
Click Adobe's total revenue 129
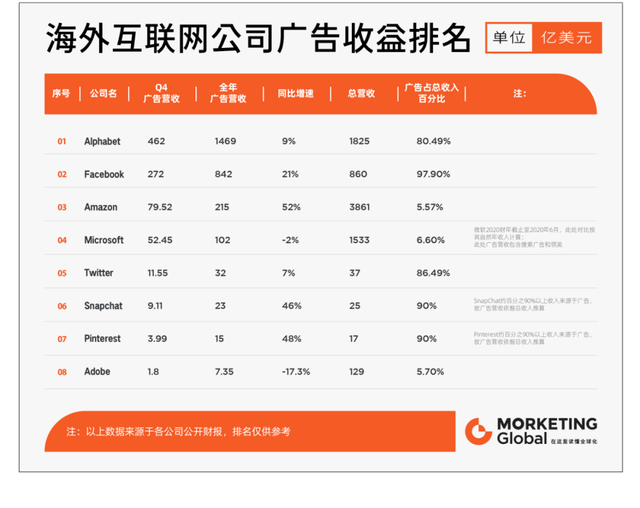click(356, 372)
